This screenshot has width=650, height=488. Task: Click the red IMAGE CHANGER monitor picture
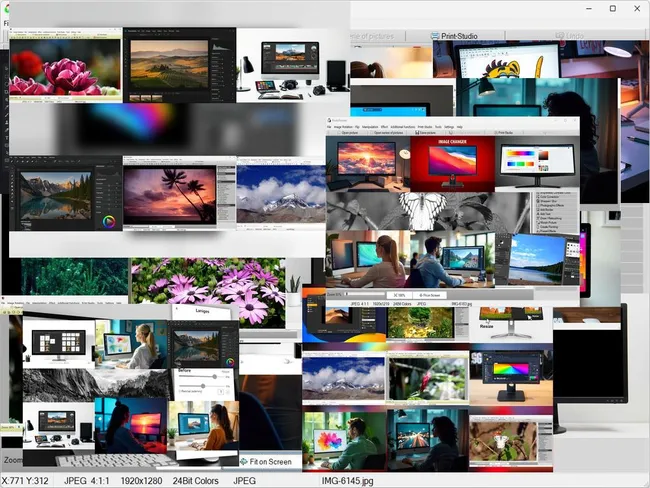[x=452, y=164]
